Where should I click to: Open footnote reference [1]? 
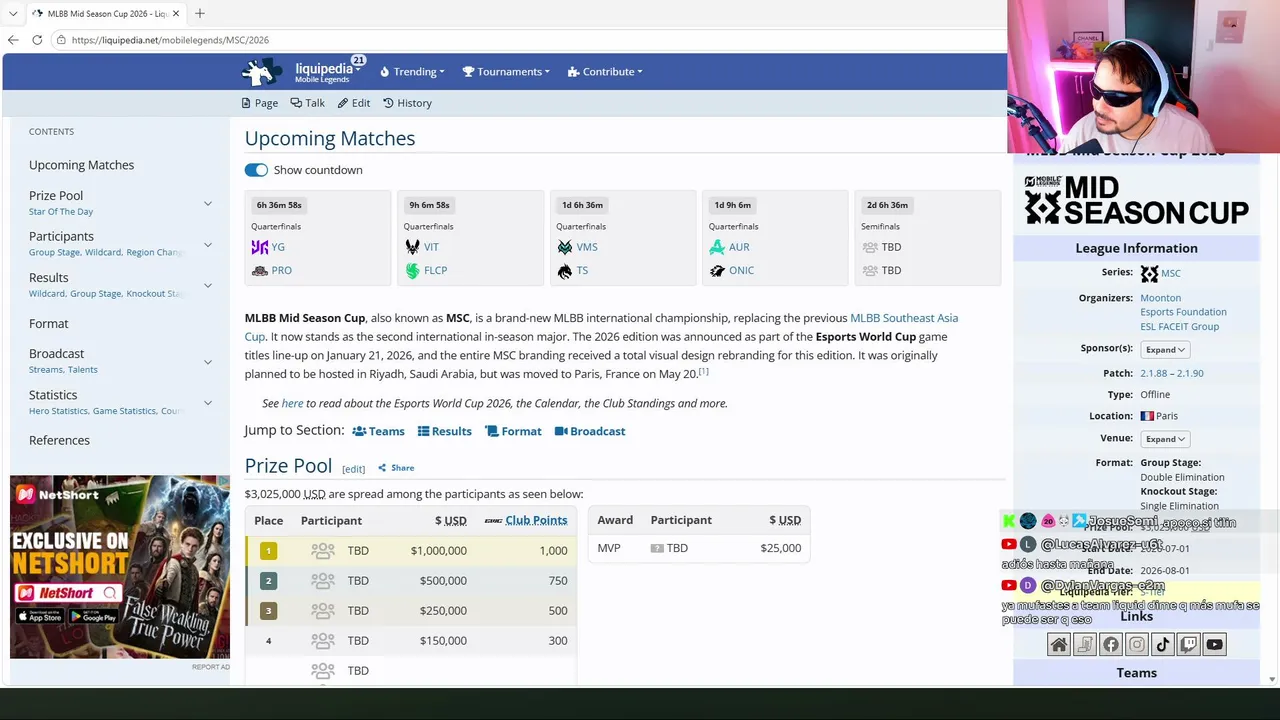point(704,372)
